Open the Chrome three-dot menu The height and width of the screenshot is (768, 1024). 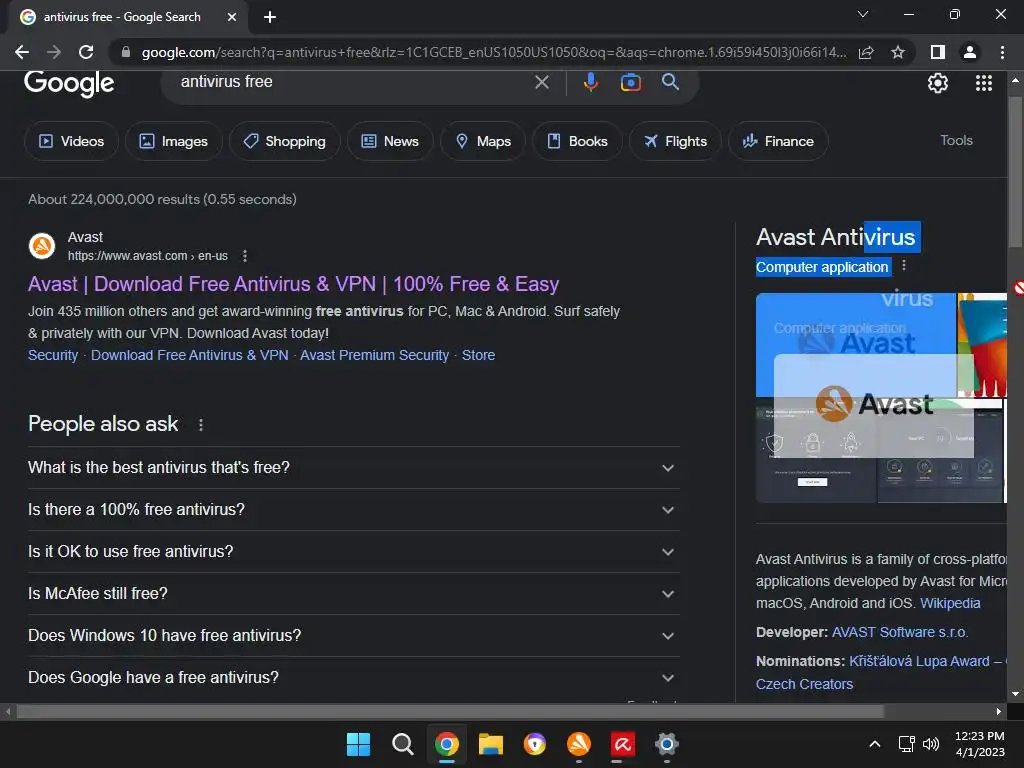click(1002, 52)
